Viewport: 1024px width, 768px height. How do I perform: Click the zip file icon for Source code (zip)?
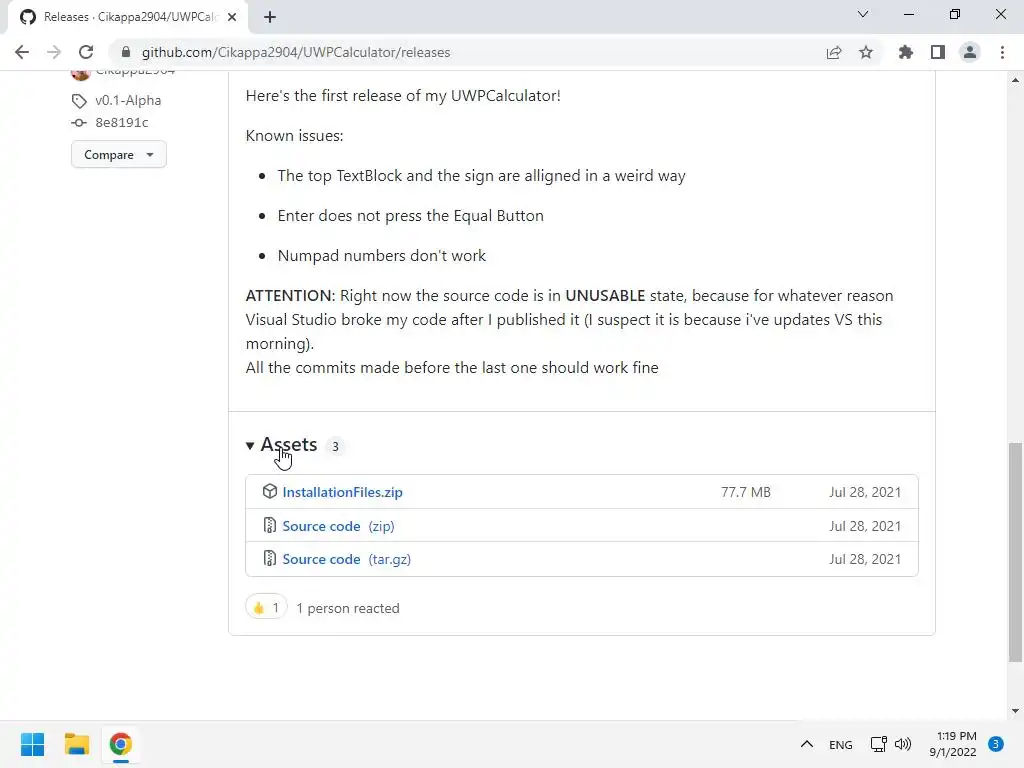pos(269,525)
